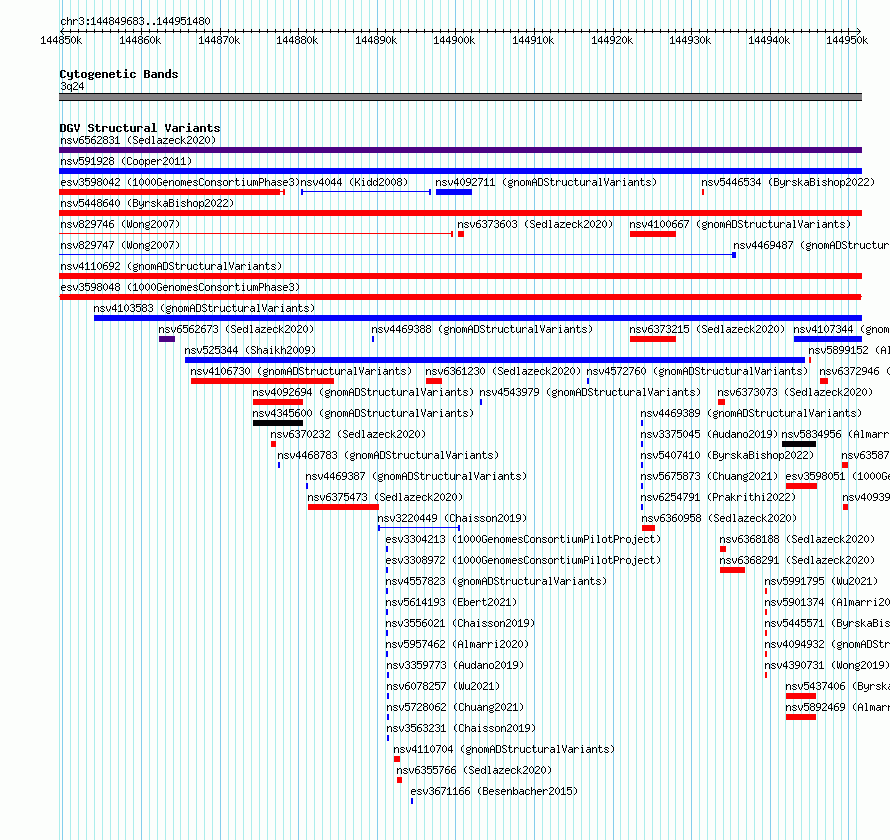
Task: Click the blue bar of nsv4103583
Action: click(478, 318)
